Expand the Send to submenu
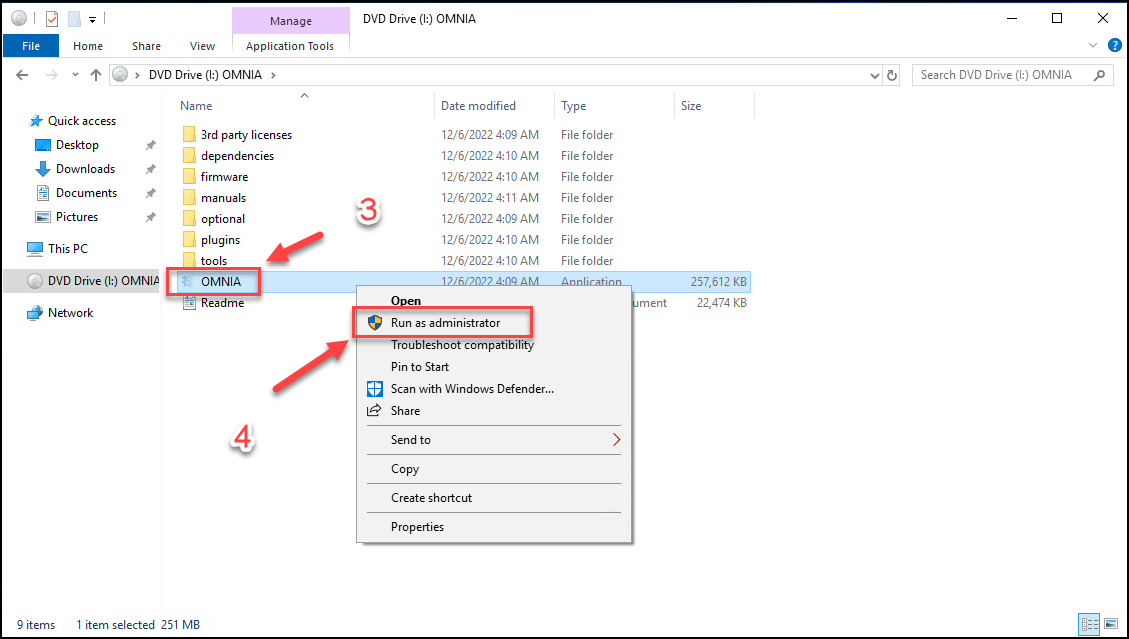 (x=494, y=439)
